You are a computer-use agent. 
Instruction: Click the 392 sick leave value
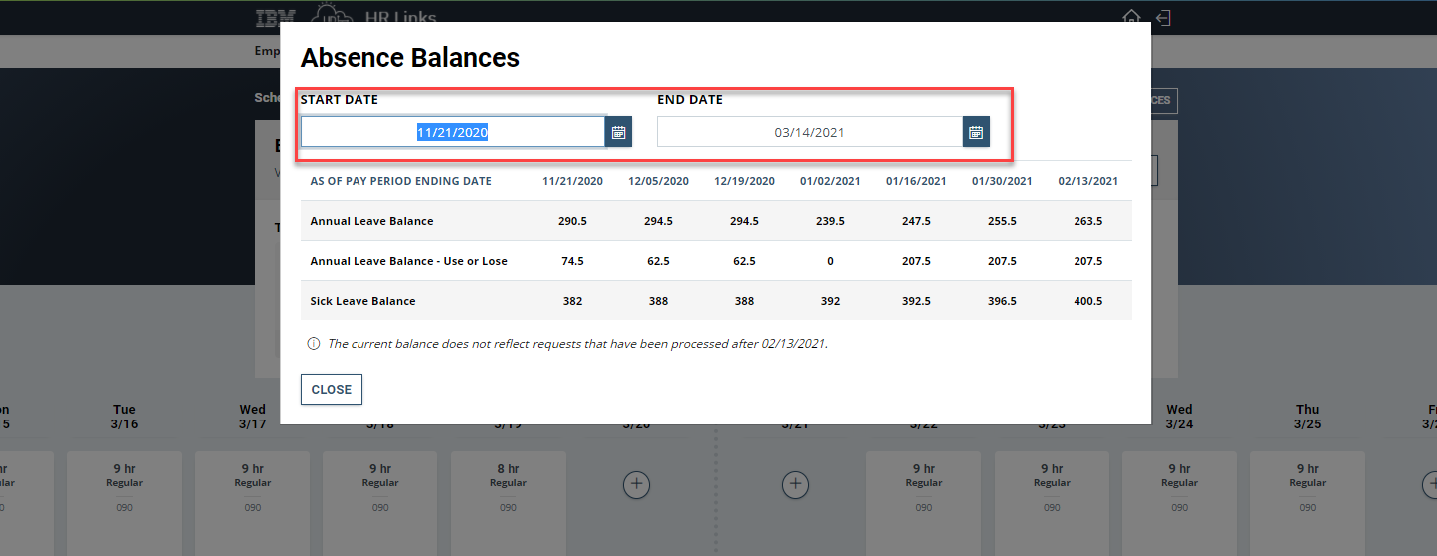(x=830, y=301)
